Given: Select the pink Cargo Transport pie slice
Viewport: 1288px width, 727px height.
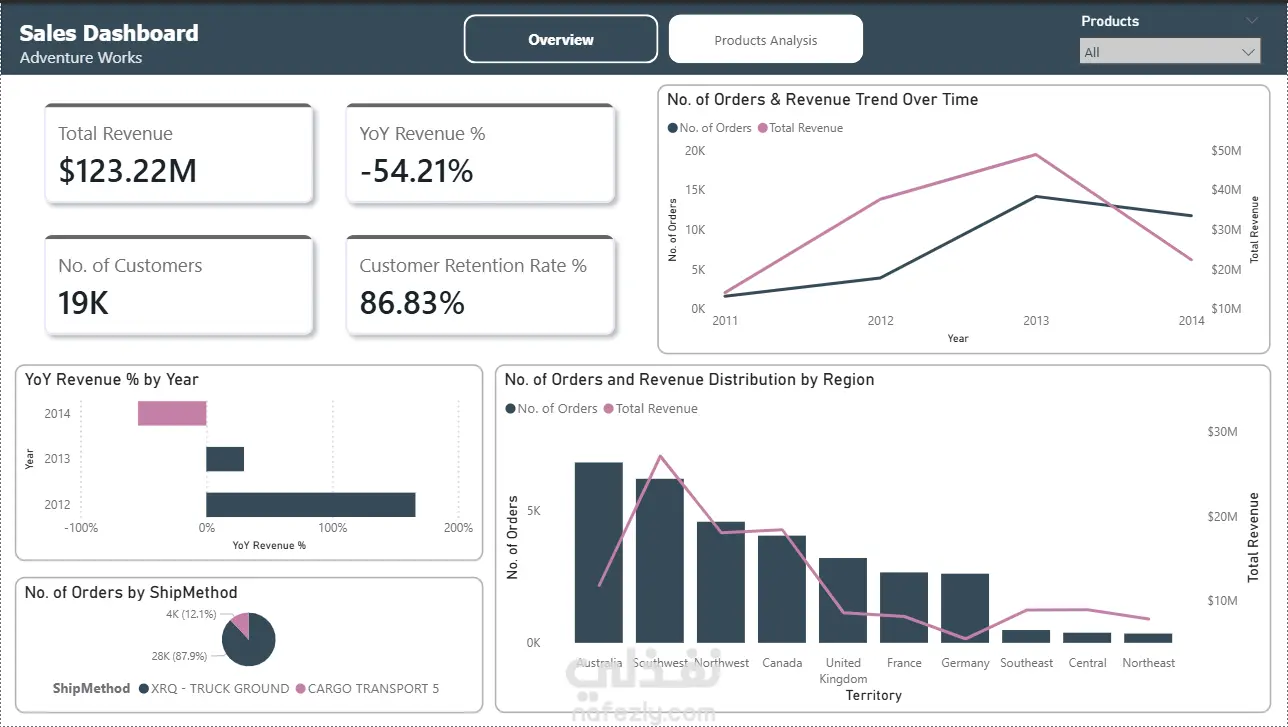Looking at the screenshot, I should [241, 623].
